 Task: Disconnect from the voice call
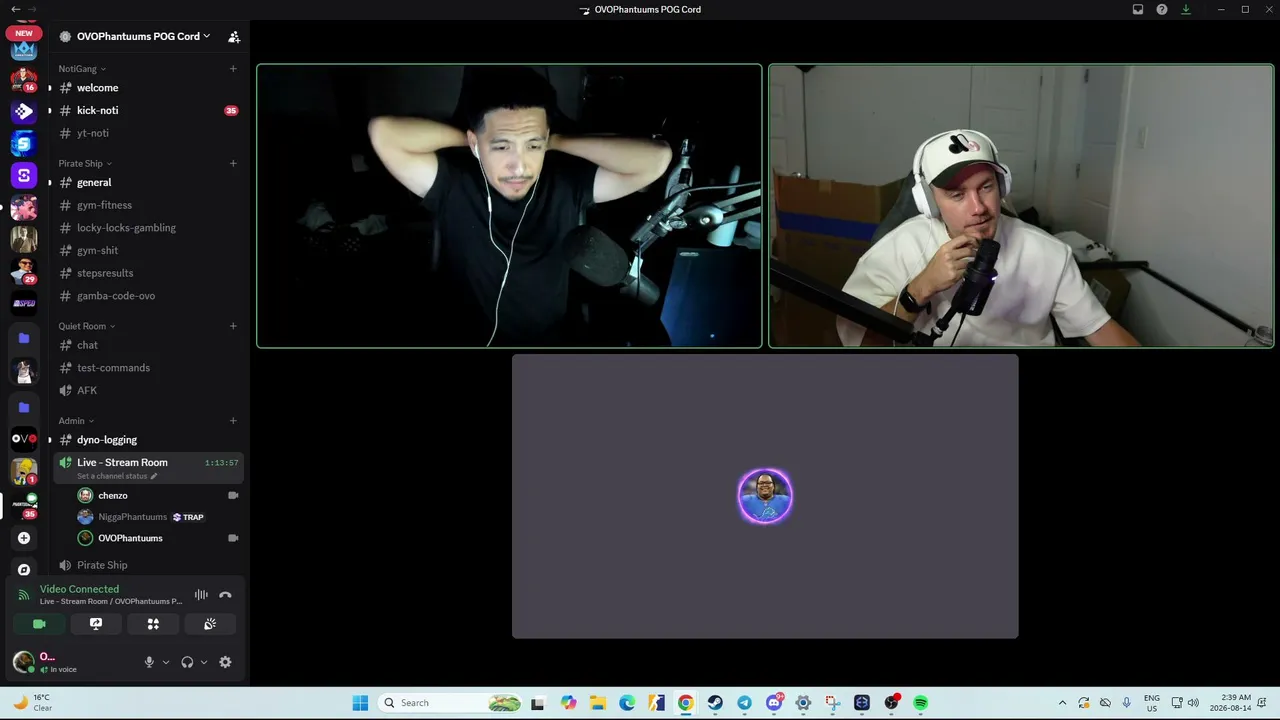225,595
